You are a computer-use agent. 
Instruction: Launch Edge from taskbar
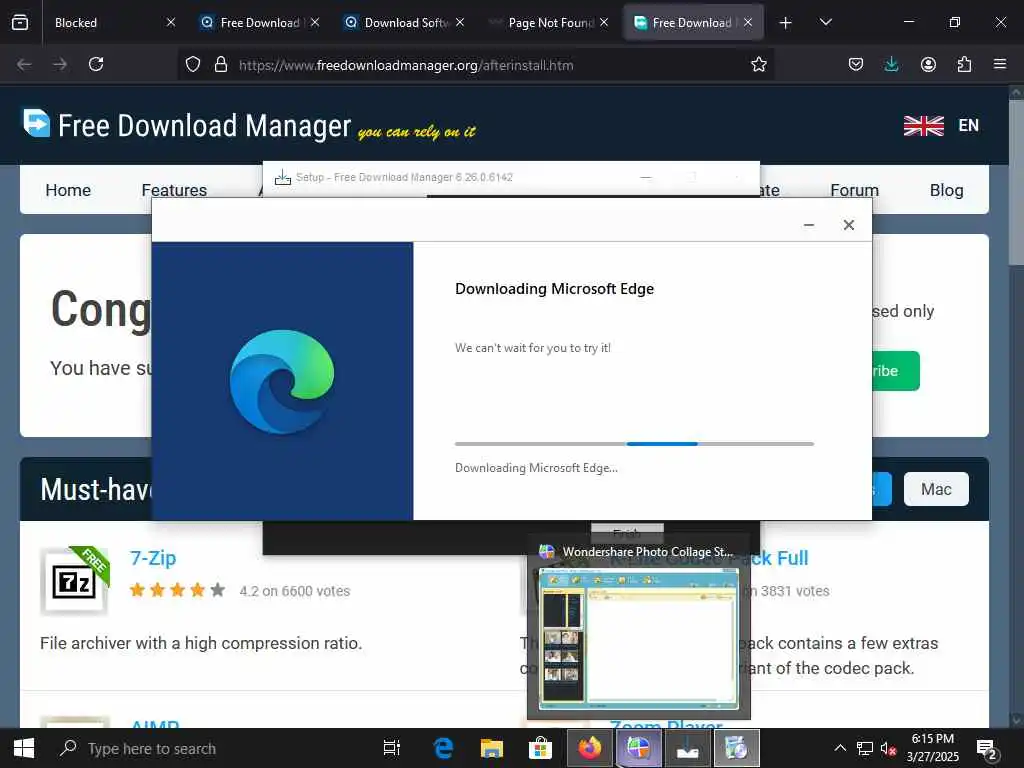point(443,748)
